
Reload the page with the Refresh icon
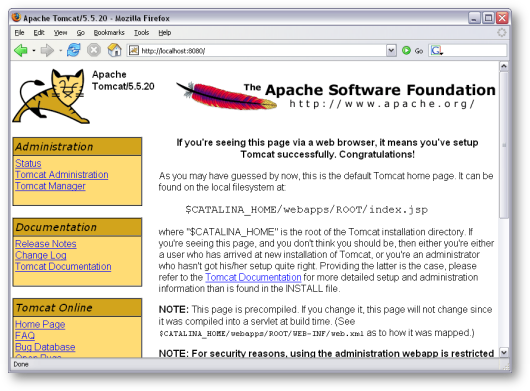pos(73,50)
